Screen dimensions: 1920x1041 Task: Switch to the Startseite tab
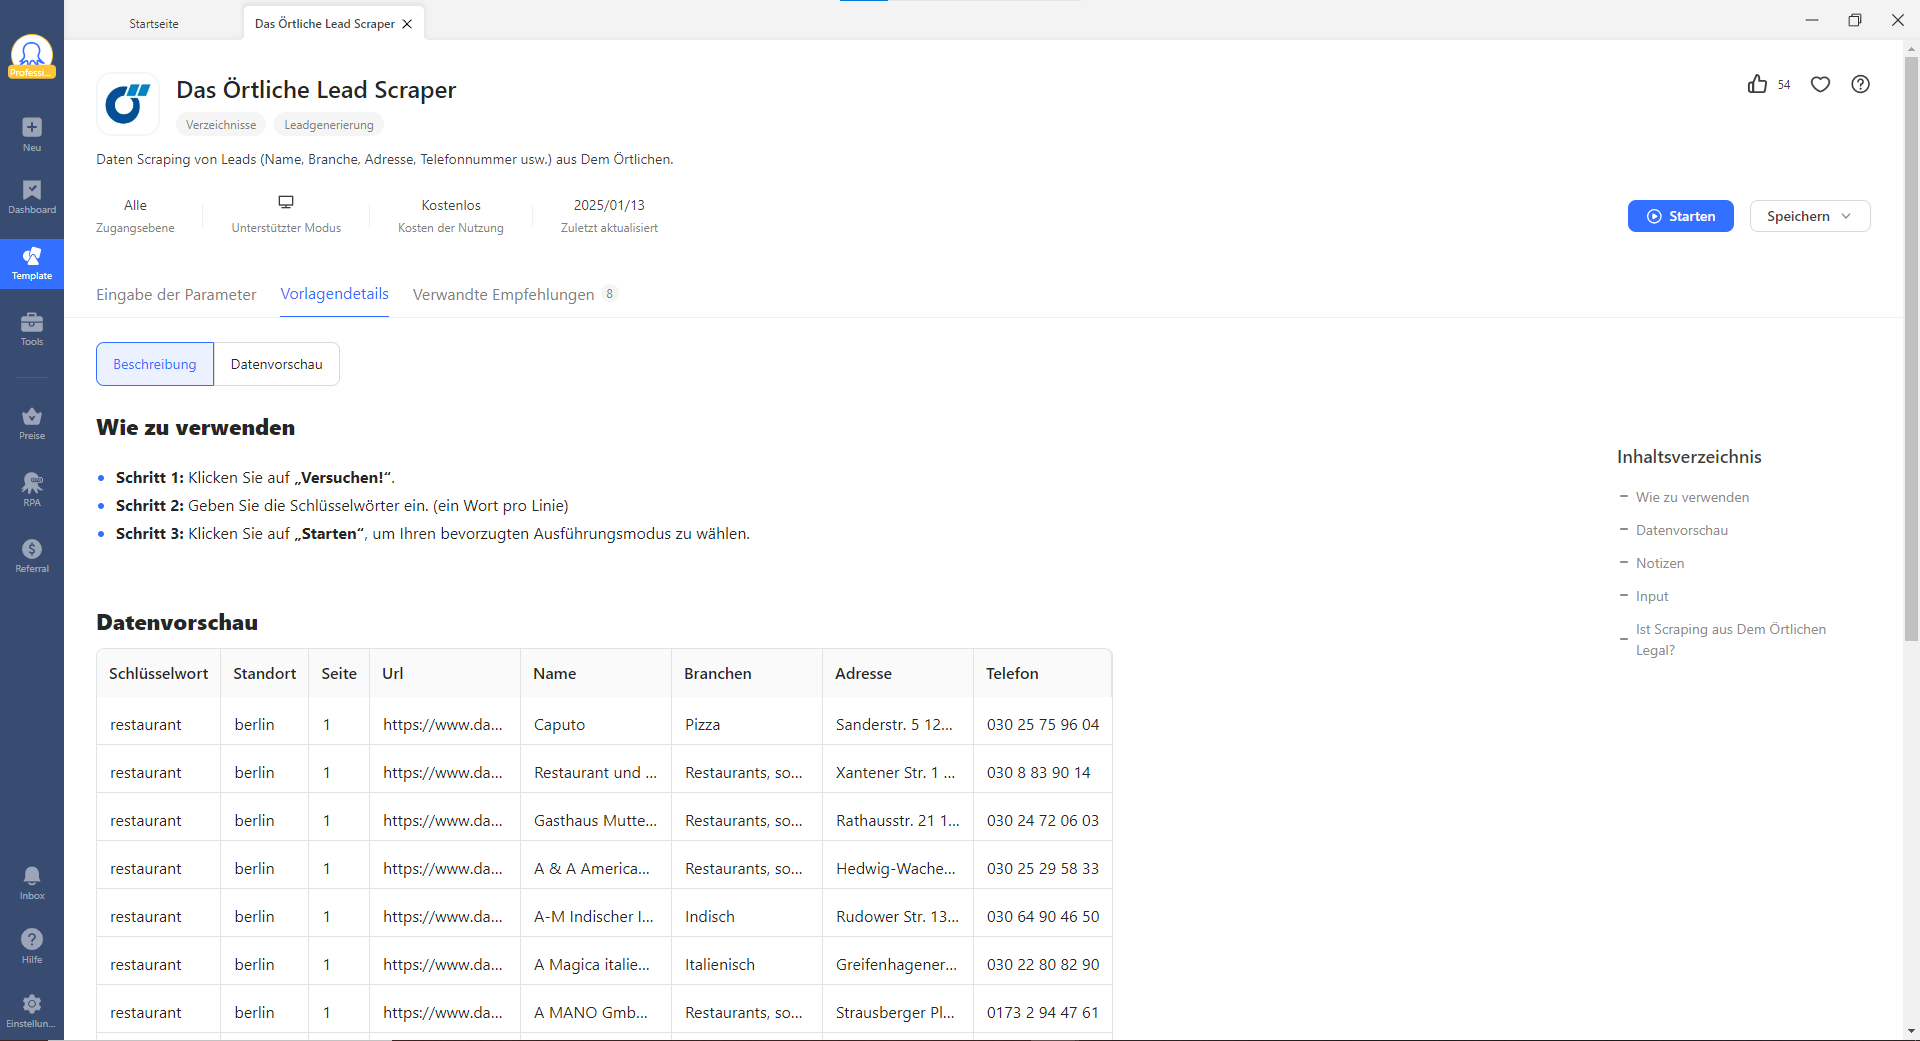coord(154,24)
